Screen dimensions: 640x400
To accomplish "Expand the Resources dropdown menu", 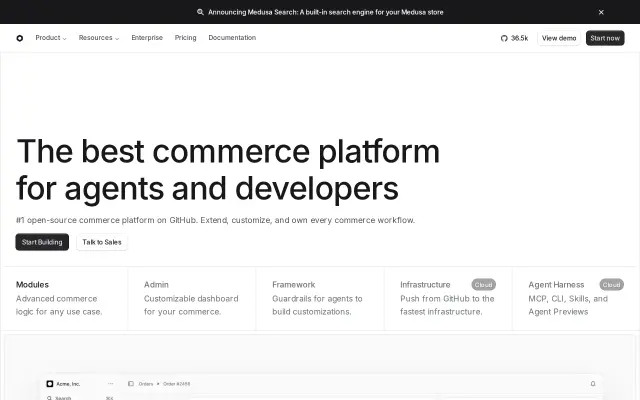I will 99,38.
